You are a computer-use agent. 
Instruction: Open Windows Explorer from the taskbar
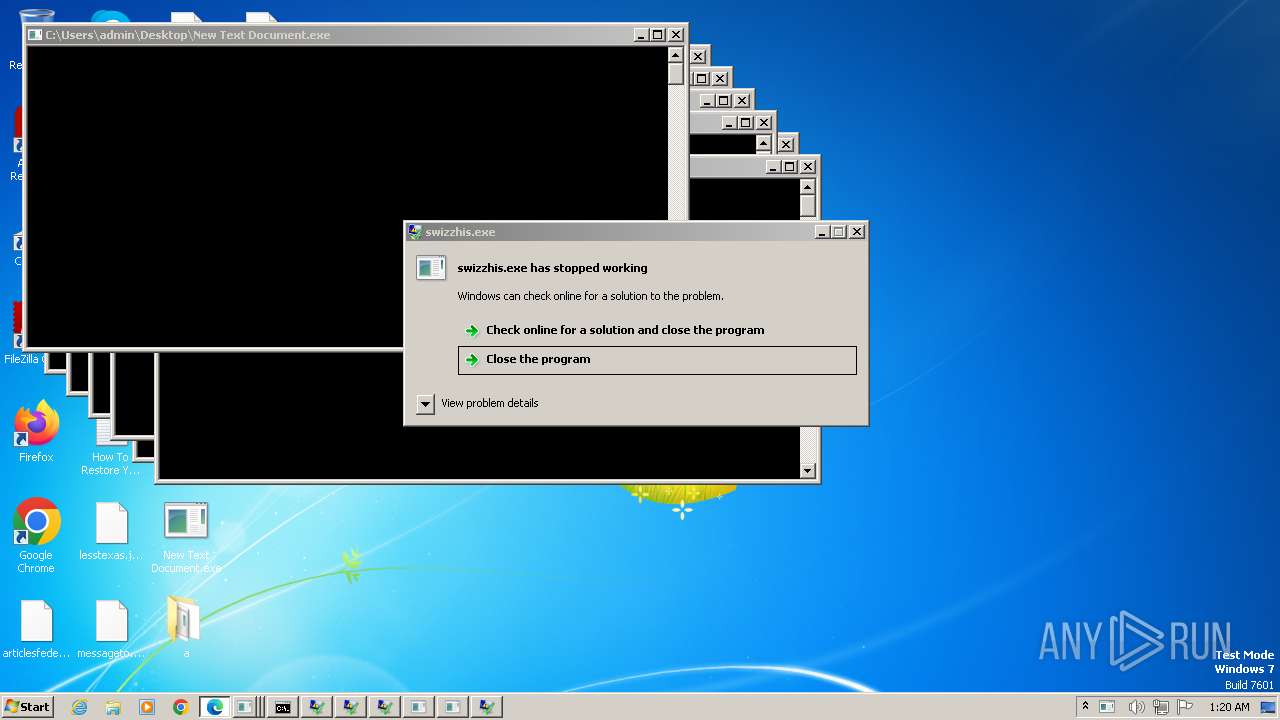click(x=113, y=707)
